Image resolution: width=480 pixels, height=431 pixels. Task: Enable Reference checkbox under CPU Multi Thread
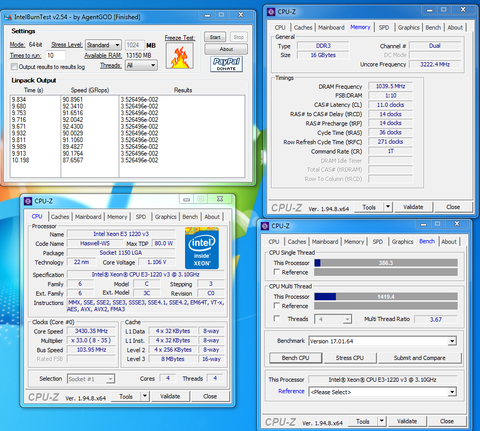pos(276,305)
